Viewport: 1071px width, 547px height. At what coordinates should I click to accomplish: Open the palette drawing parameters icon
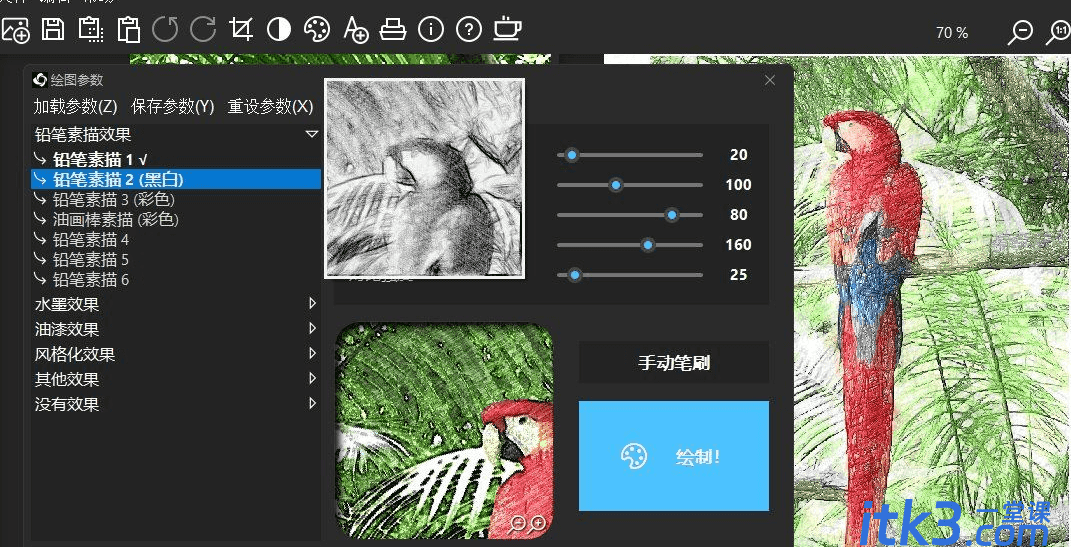point(317,29)
